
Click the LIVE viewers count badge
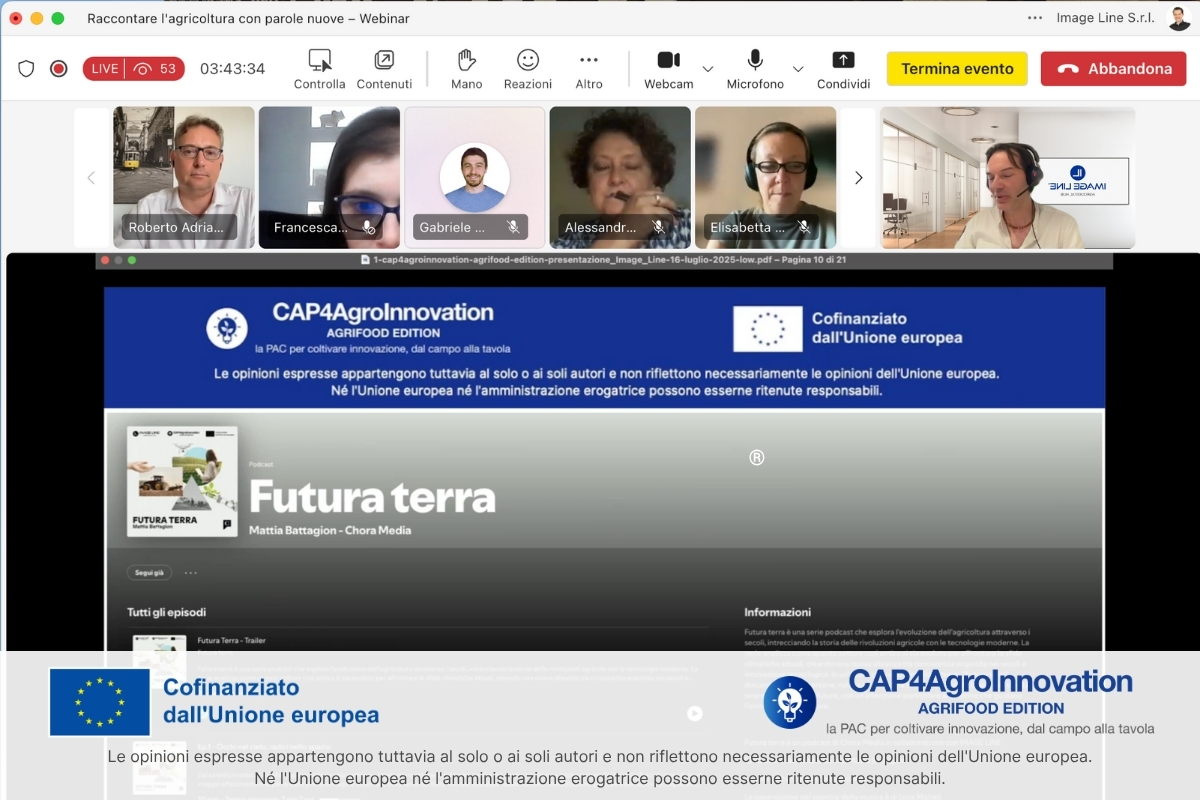[134, 69]
